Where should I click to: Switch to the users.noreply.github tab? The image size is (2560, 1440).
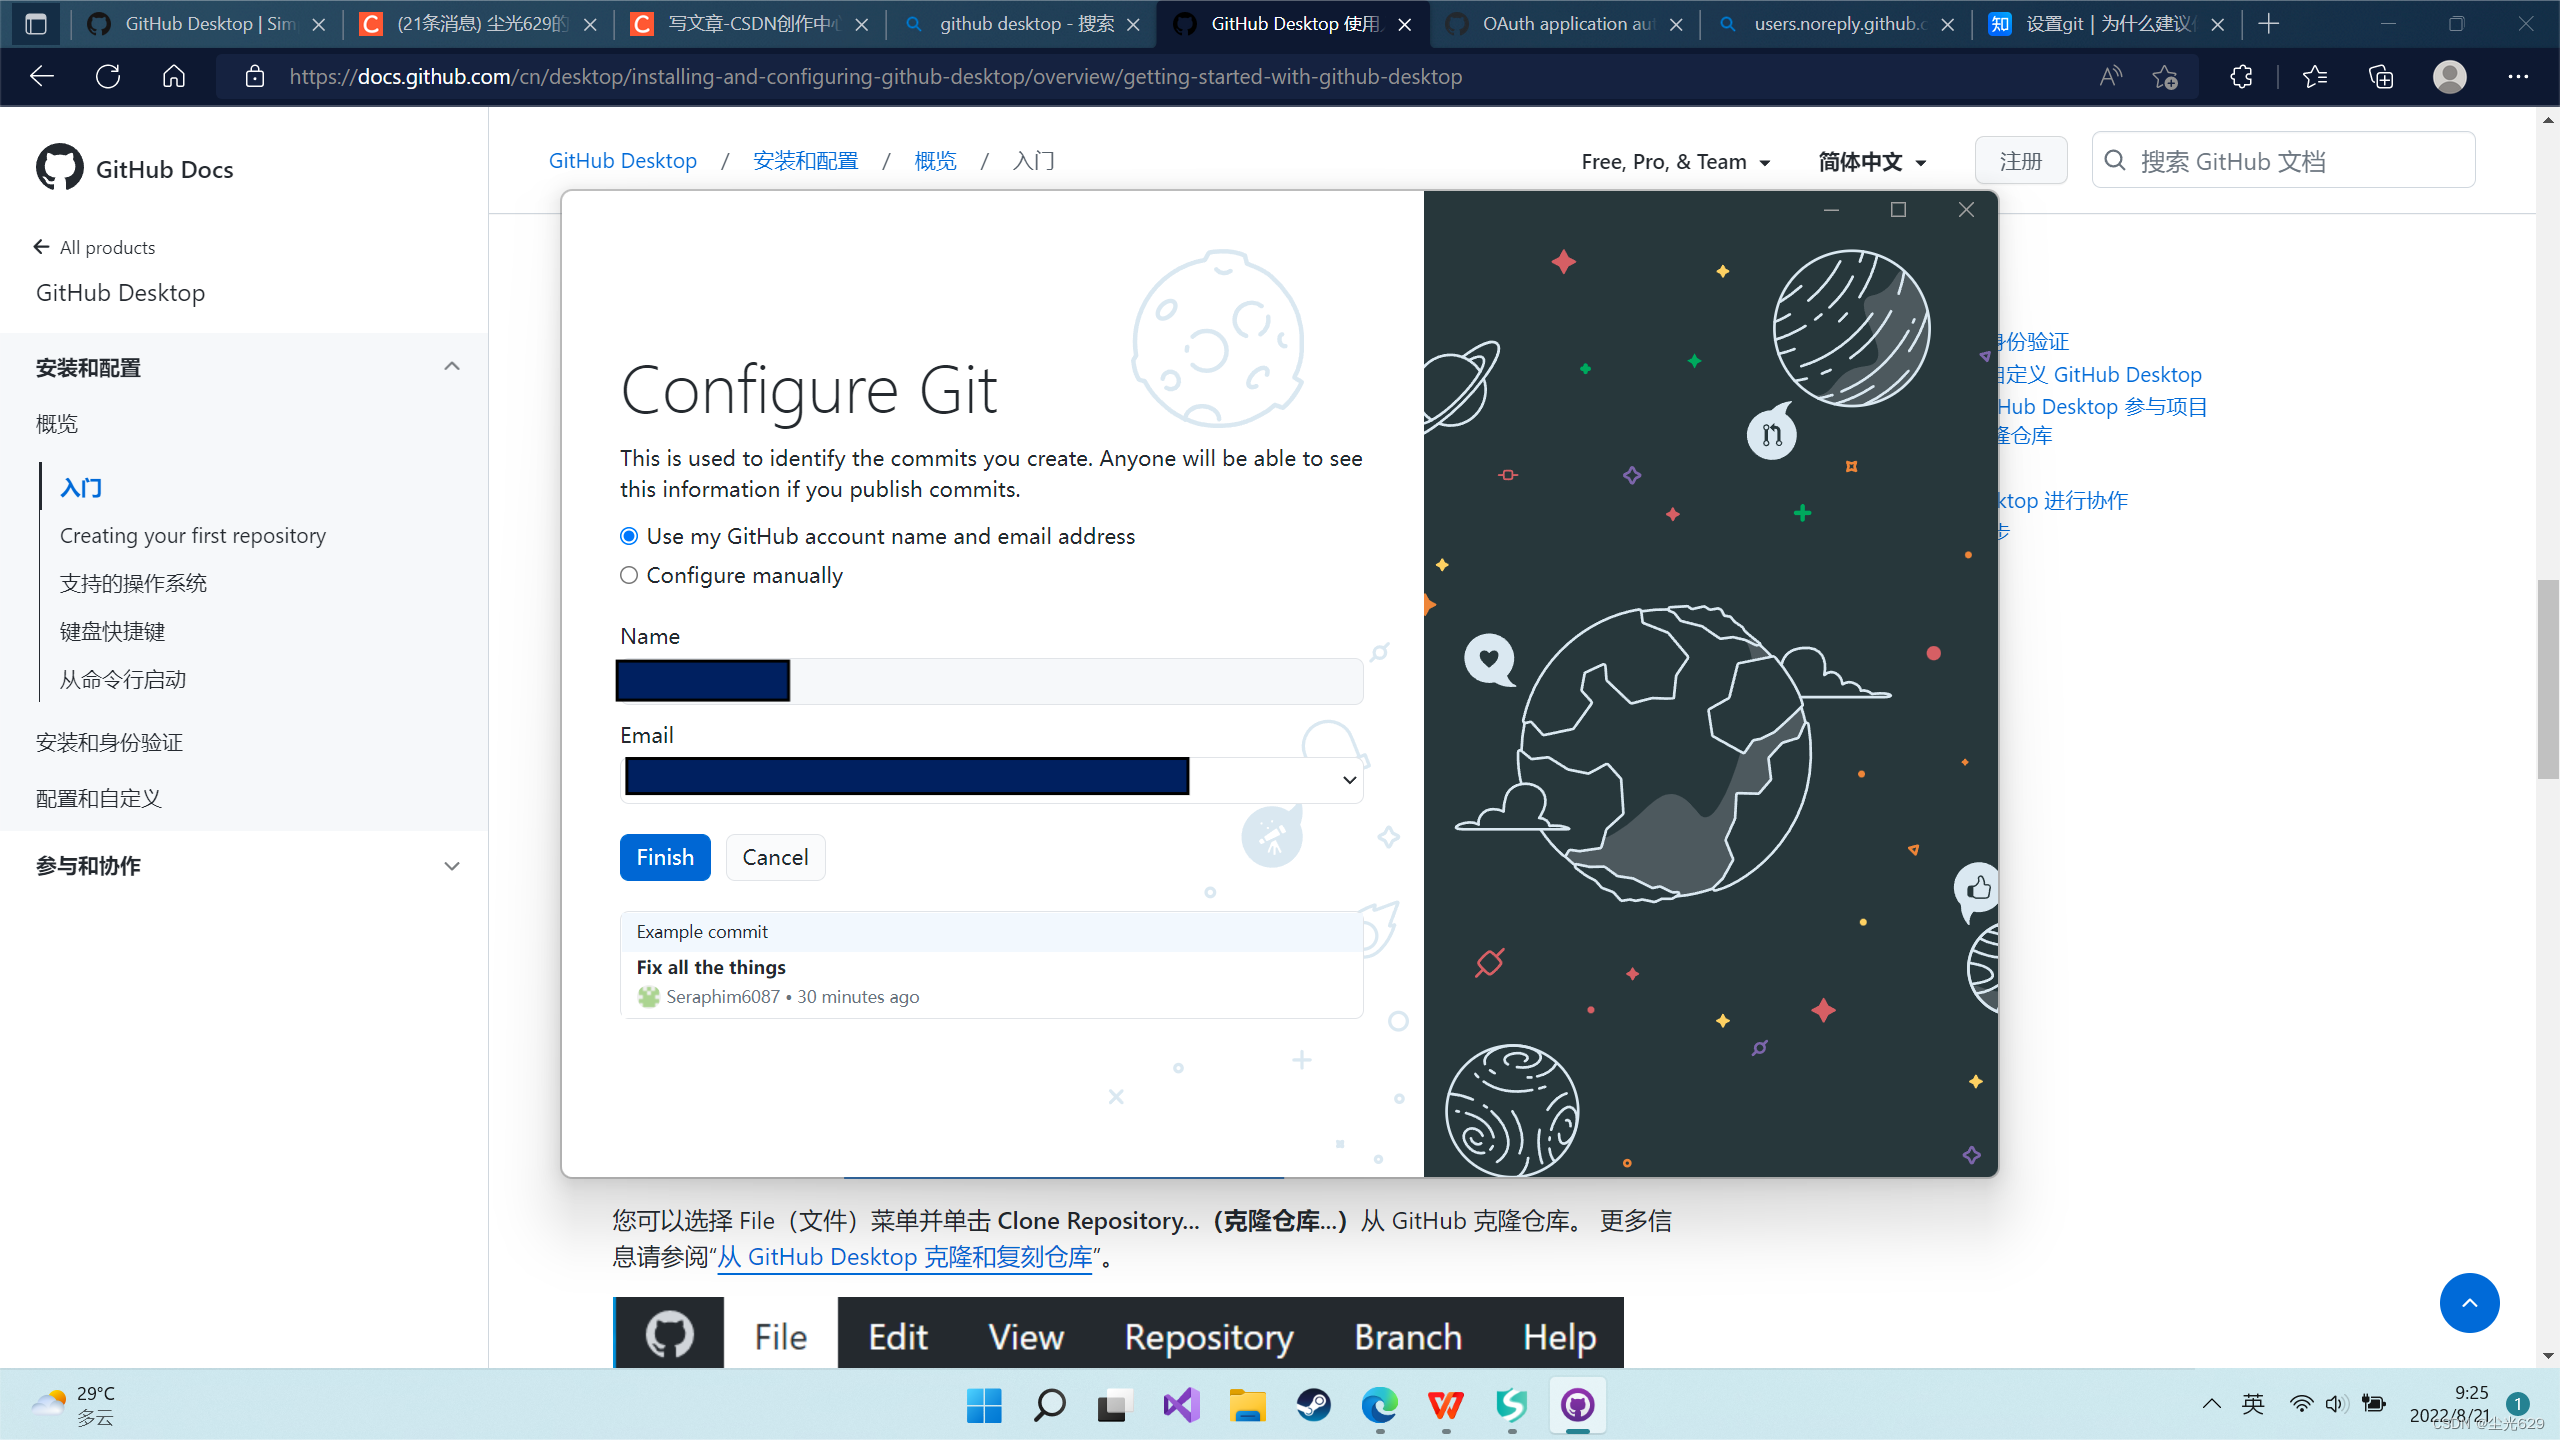point(1838,24)
